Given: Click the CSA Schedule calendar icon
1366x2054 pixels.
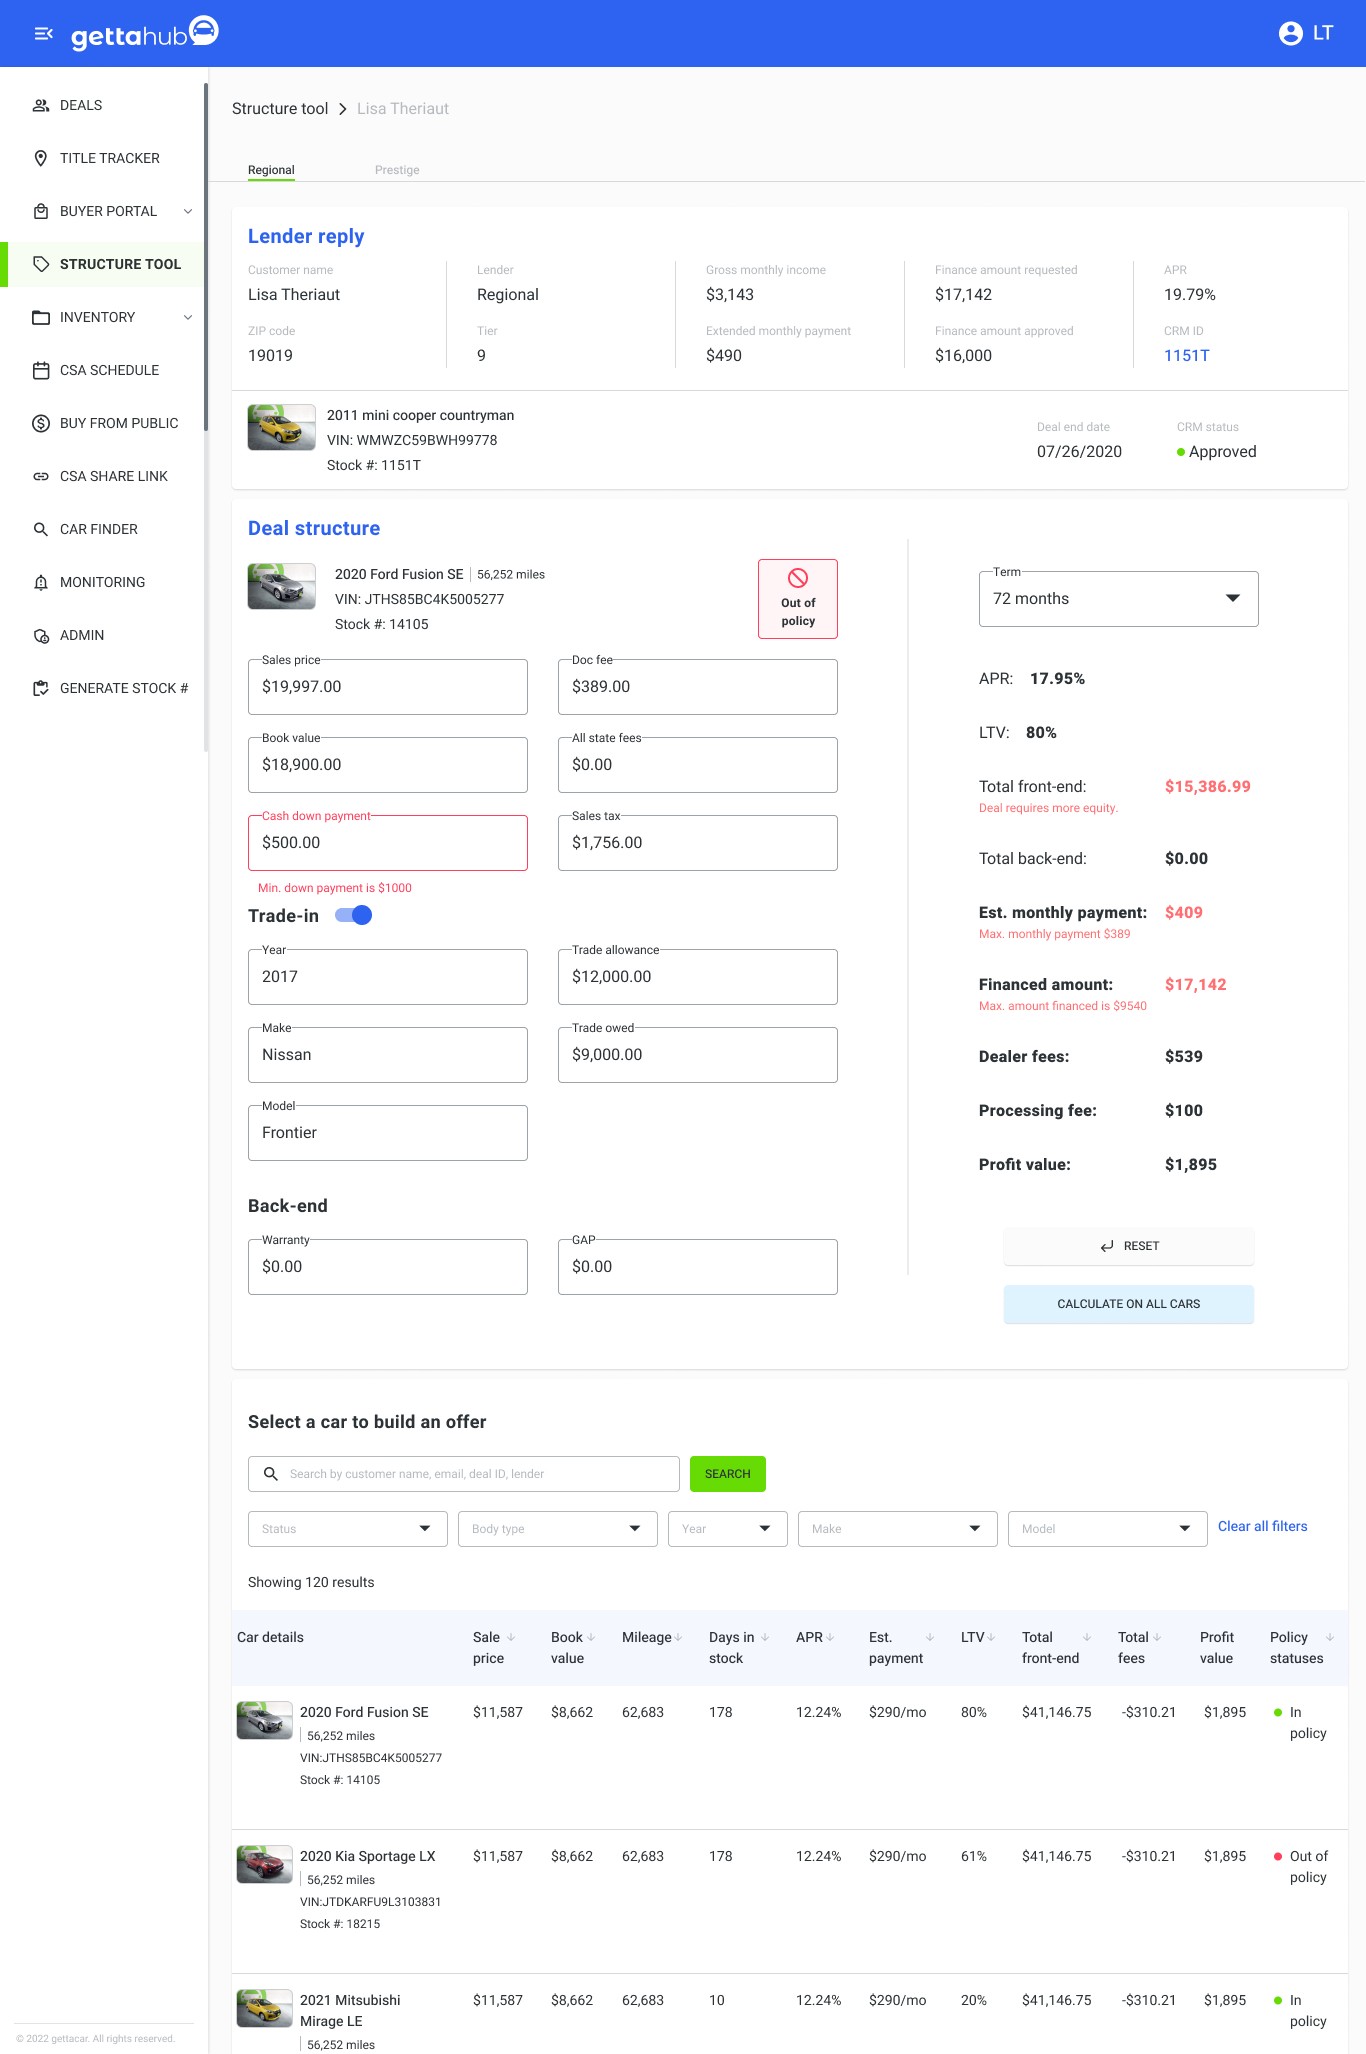Looking at the screenshot, I should point(41,370).
